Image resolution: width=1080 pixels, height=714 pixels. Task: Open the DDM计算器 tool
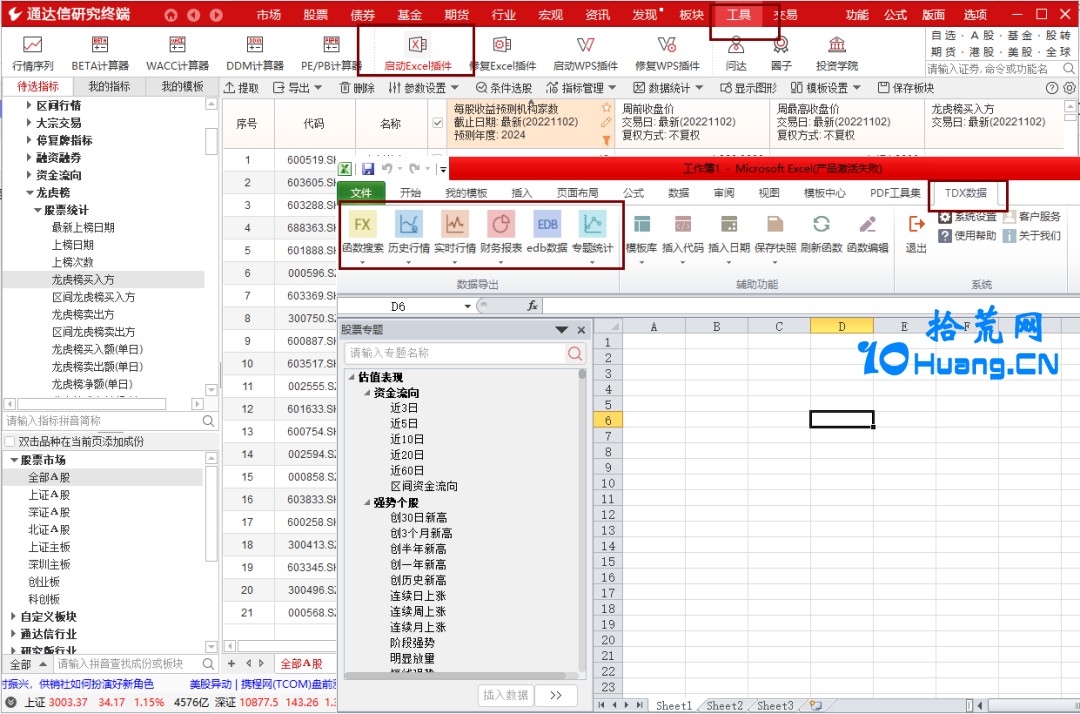point(255,45)
